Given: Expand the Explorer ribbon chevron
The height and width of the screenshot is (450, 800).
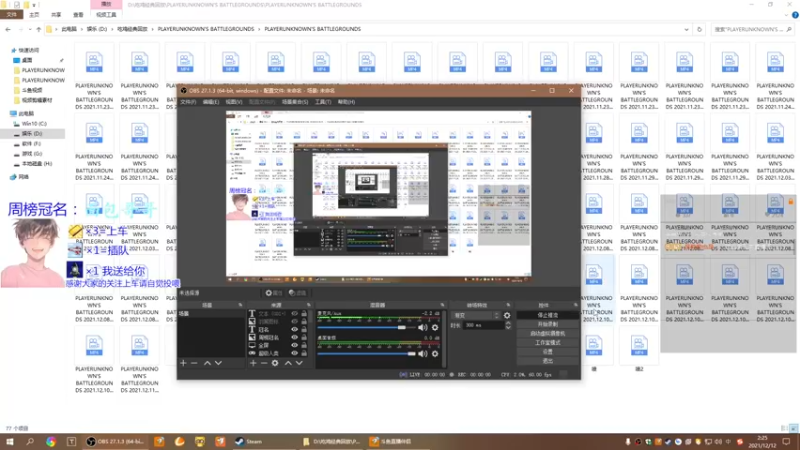Looking at the screenshot, I should pyautogui.click(x=788, y=15).
